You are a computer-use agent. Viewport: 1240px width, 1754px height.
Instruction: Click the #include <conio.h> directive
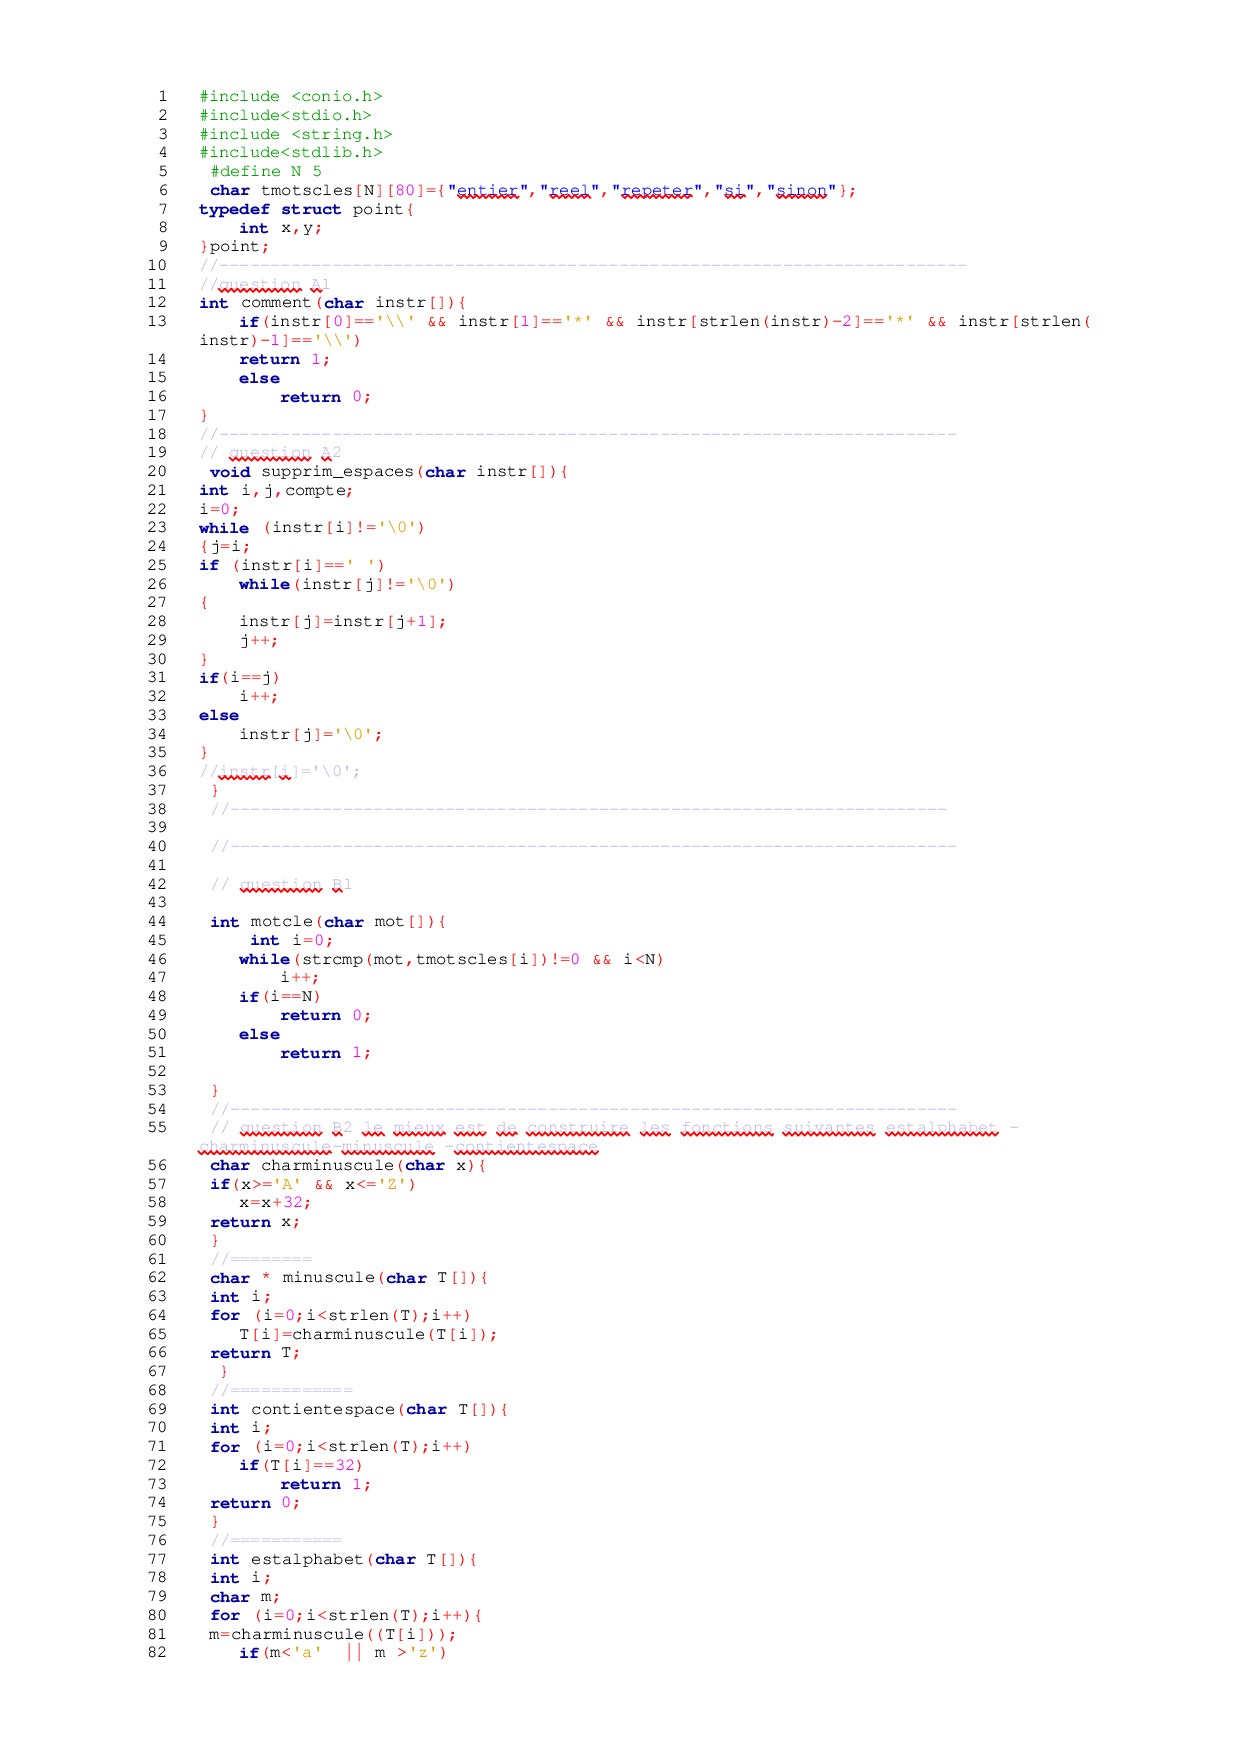coord(290,97)
